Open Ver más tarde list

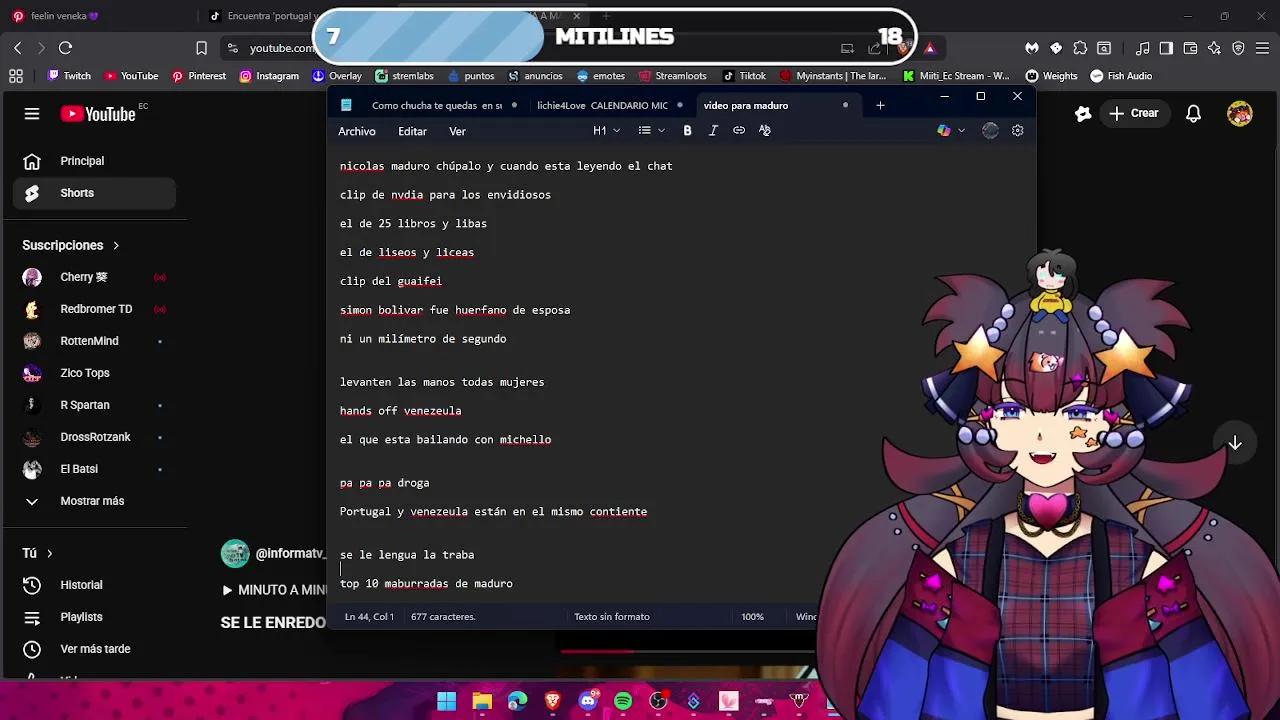95,649
